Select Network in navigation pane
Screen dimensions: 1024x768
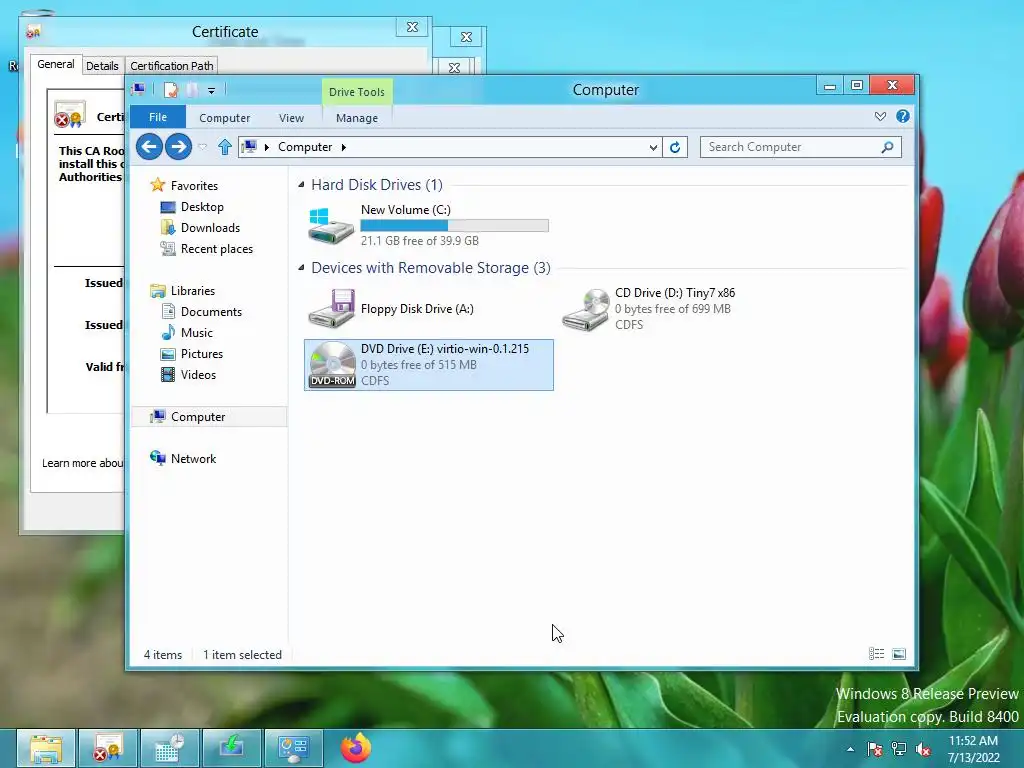pos(193,458)
